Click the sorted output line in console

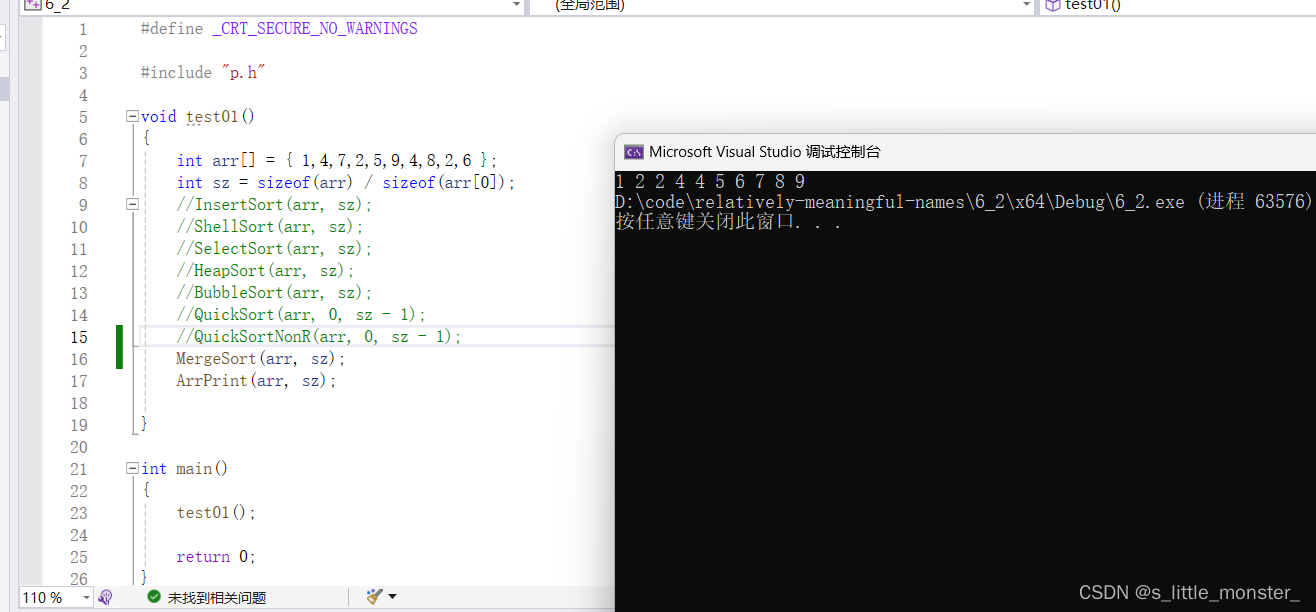click(710, 182)
